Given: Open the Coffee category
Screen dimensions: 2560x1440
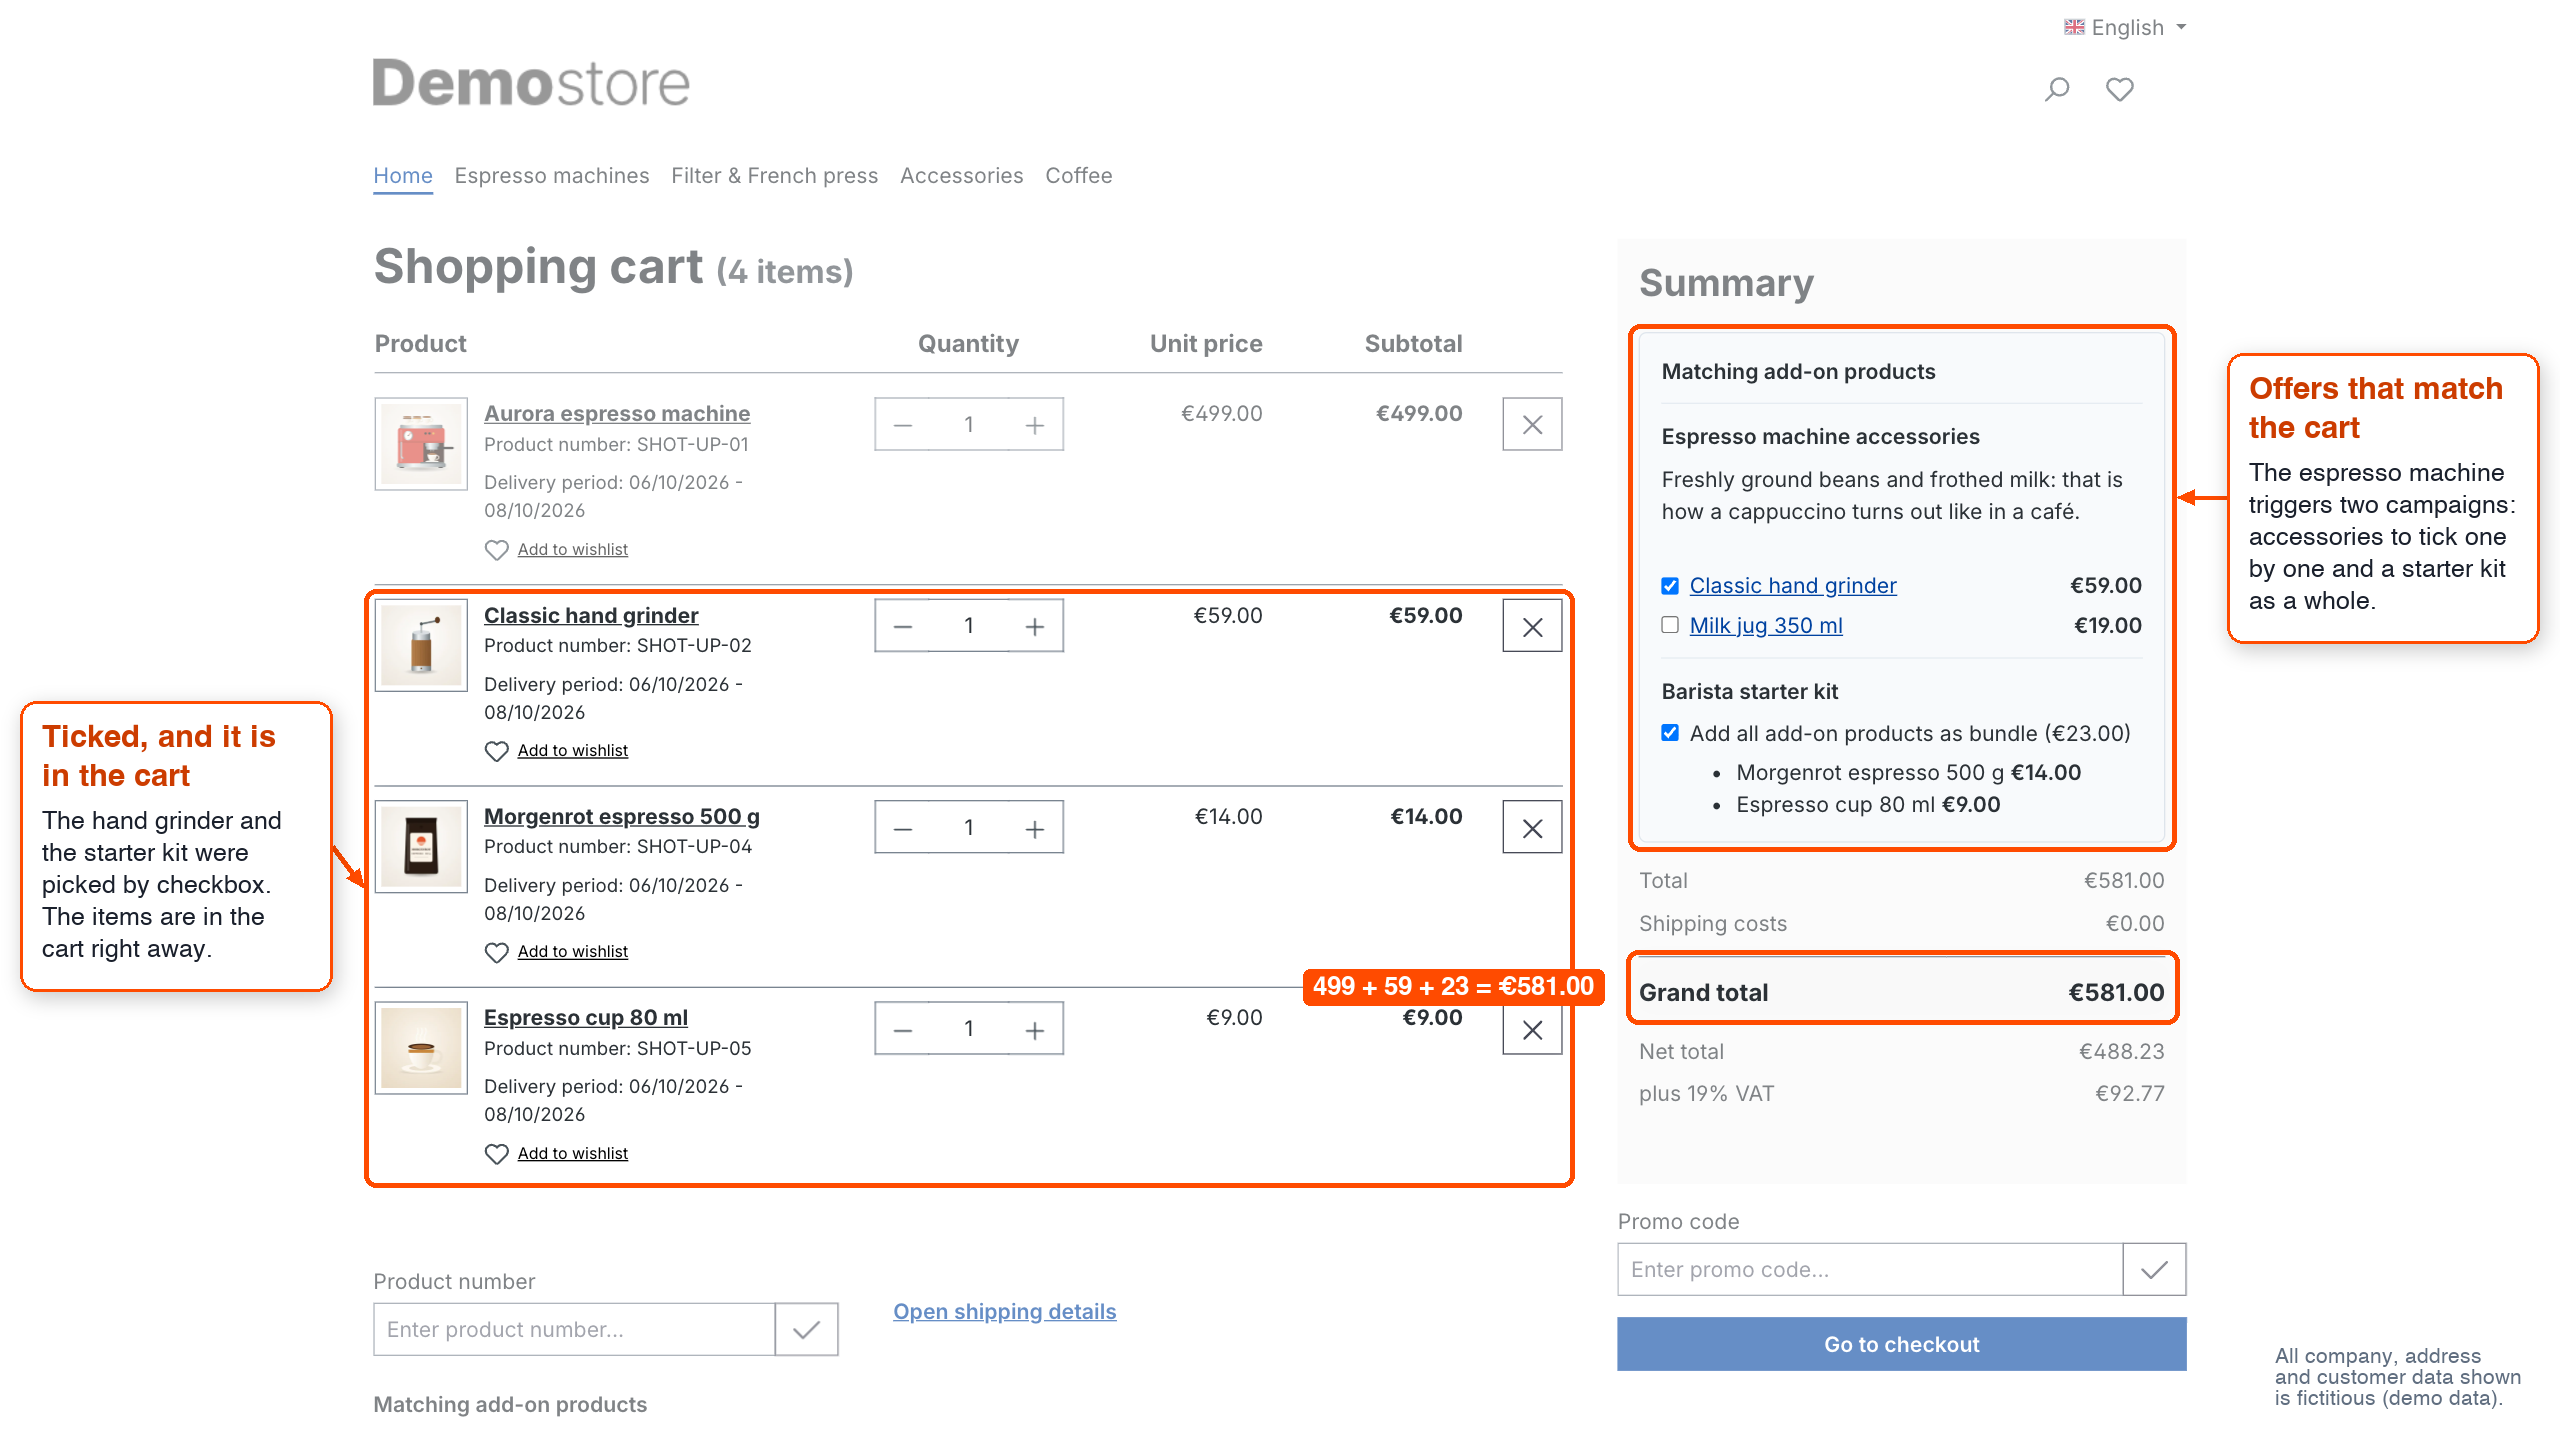Looking at the screenshot, I should (x=1078, y=175).
